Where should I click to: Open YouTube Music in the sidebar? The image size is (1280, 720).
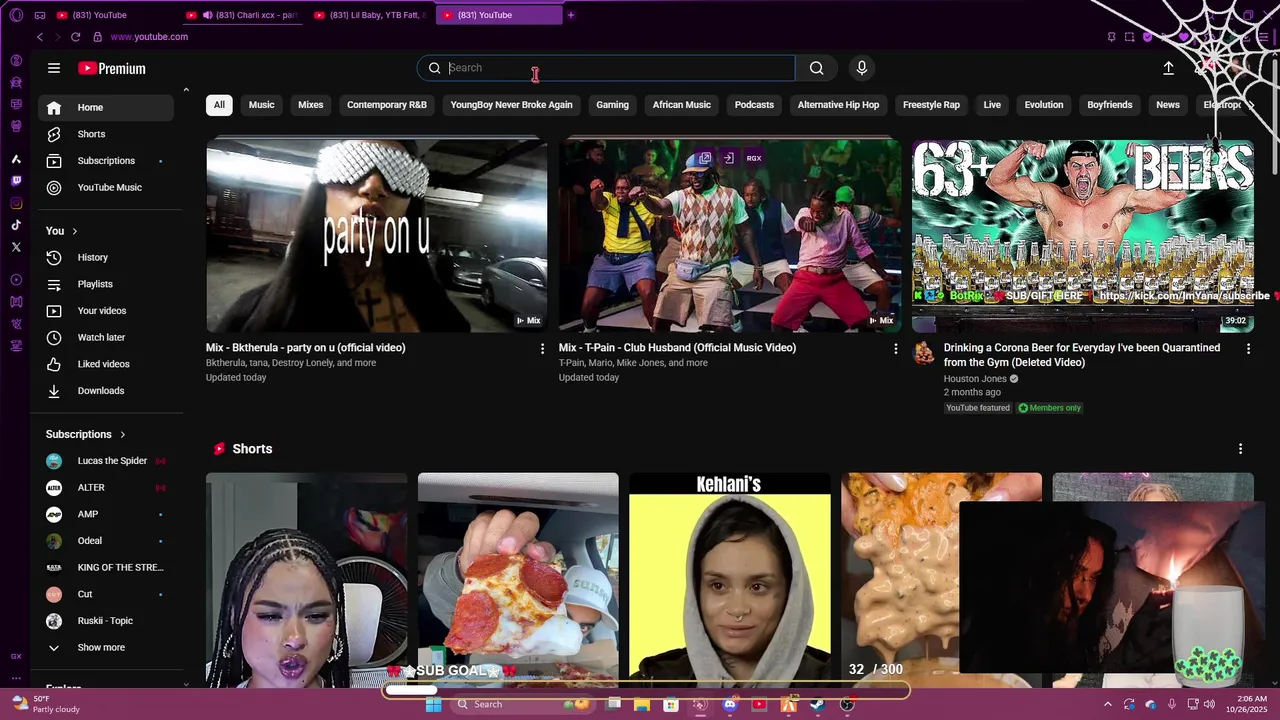(106, 187)
